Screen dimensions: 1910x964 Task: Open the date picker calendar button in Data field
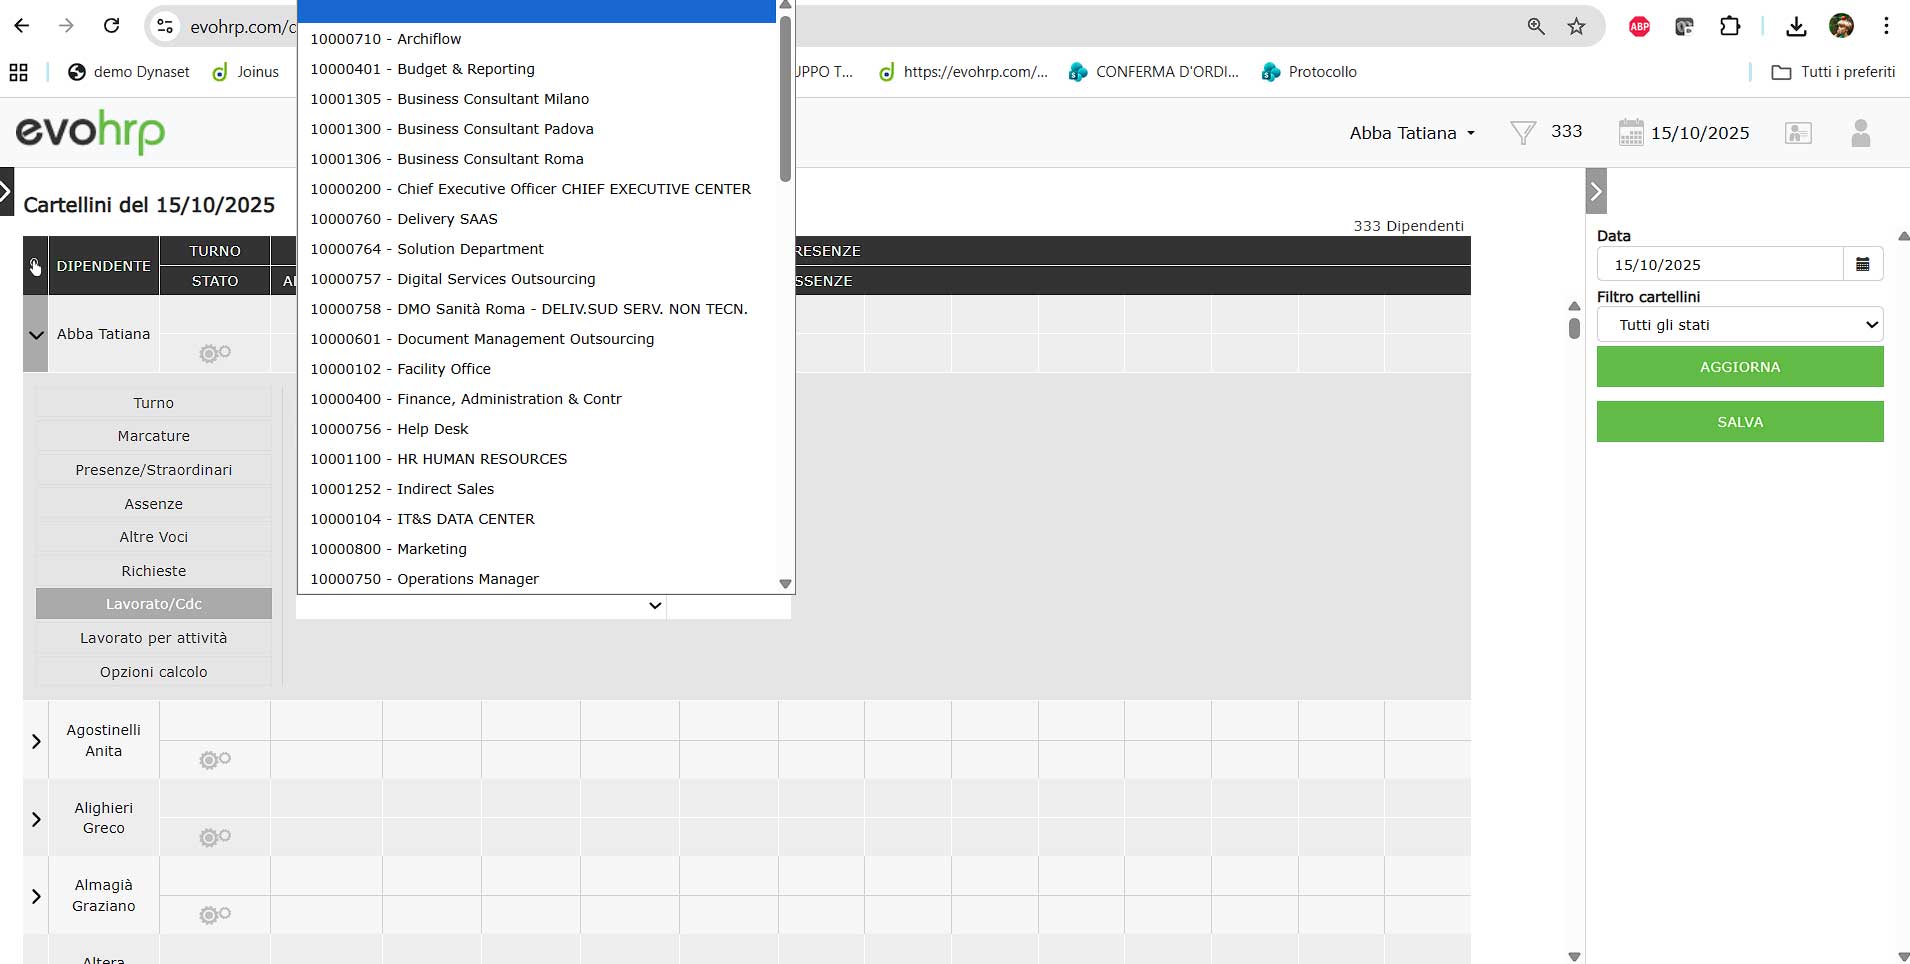1863,265
